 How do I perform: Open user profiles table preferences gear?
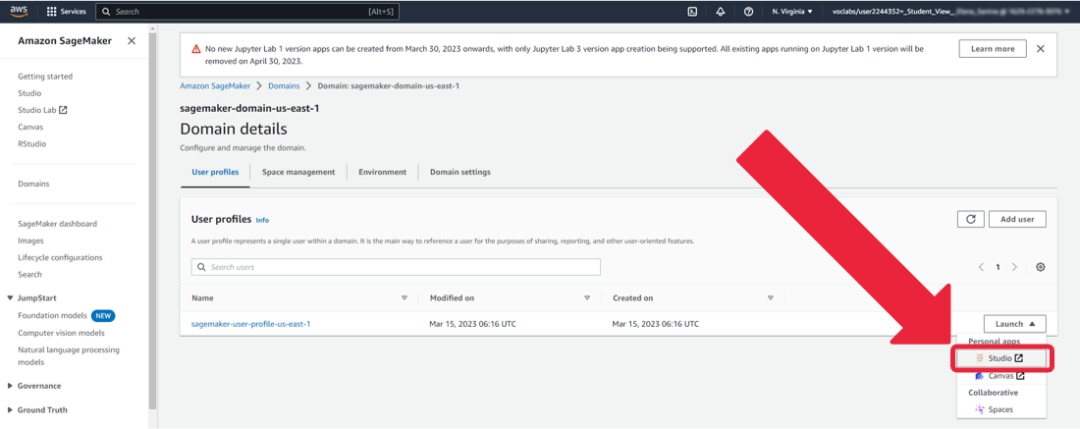click(1041, 267)
